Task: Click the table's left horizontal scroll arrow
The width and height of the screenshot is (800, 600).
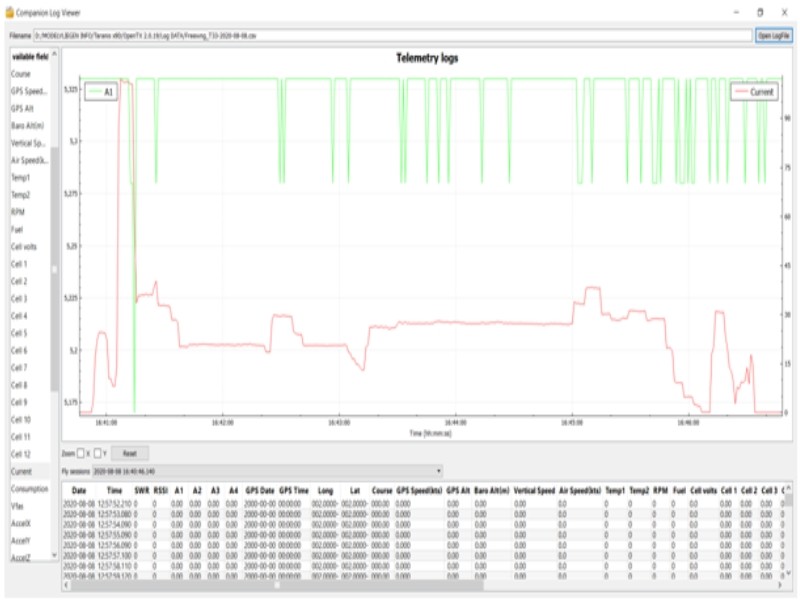Action: [x=67, y=586]
